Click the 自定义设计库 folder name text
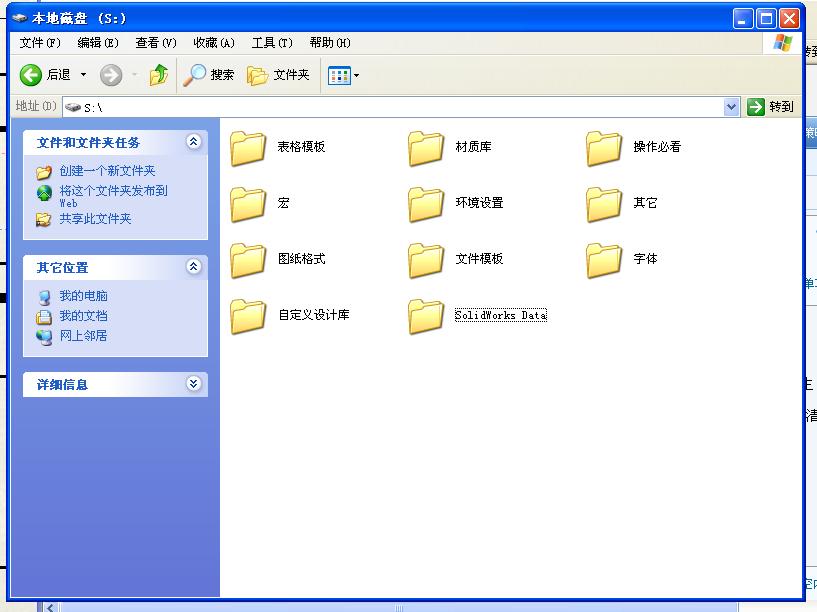Image resolution: width=817 pixels, height=612 pixels. tap(314, 315)
